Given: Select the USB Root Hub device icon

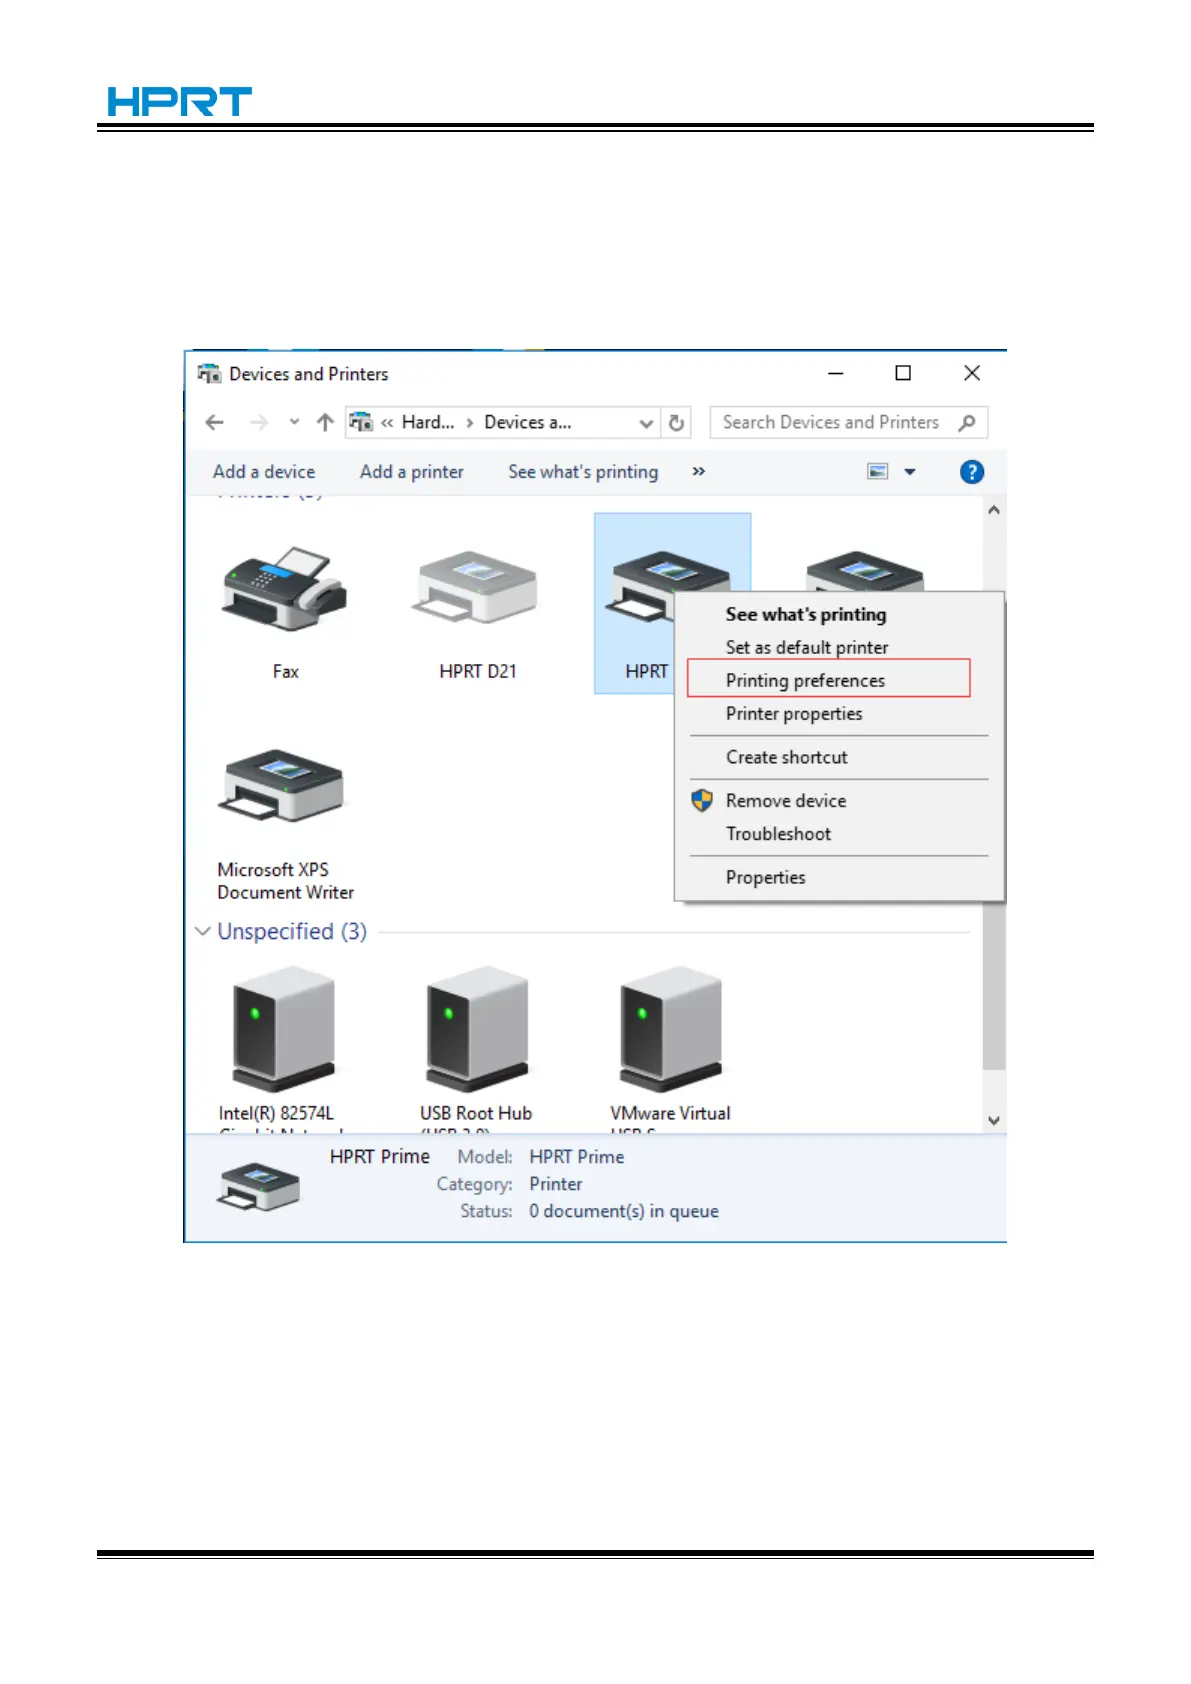Looking at the screenshot, I should (477, 1028).
